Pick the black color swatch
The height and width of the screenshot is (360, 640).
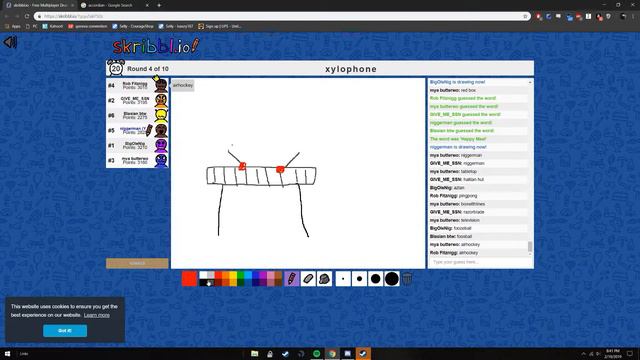pyautogui.click(x=203, y=282)
